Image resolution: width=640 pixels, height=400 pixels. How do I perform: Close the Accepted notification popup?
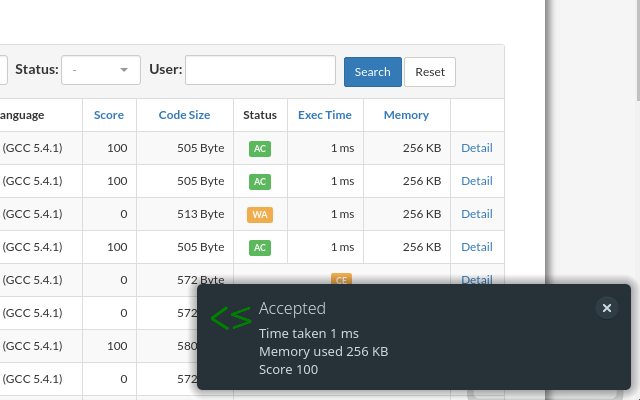607,308
